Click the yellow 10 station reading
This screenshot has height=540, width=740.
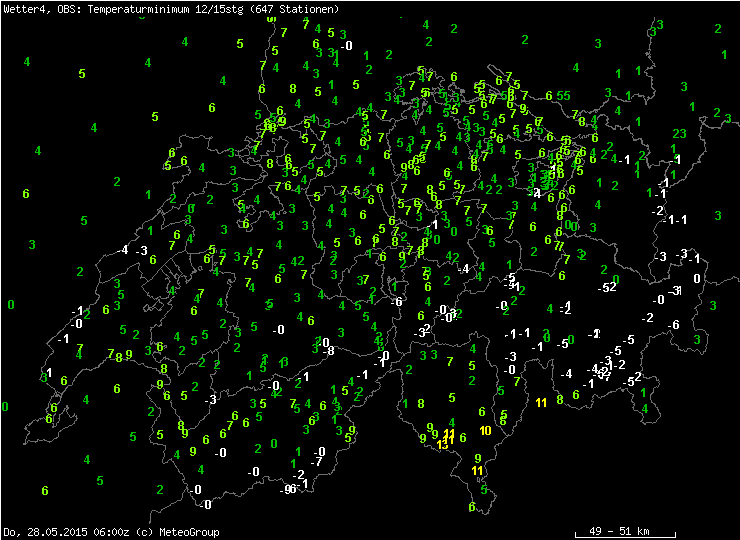pos(485,431)
